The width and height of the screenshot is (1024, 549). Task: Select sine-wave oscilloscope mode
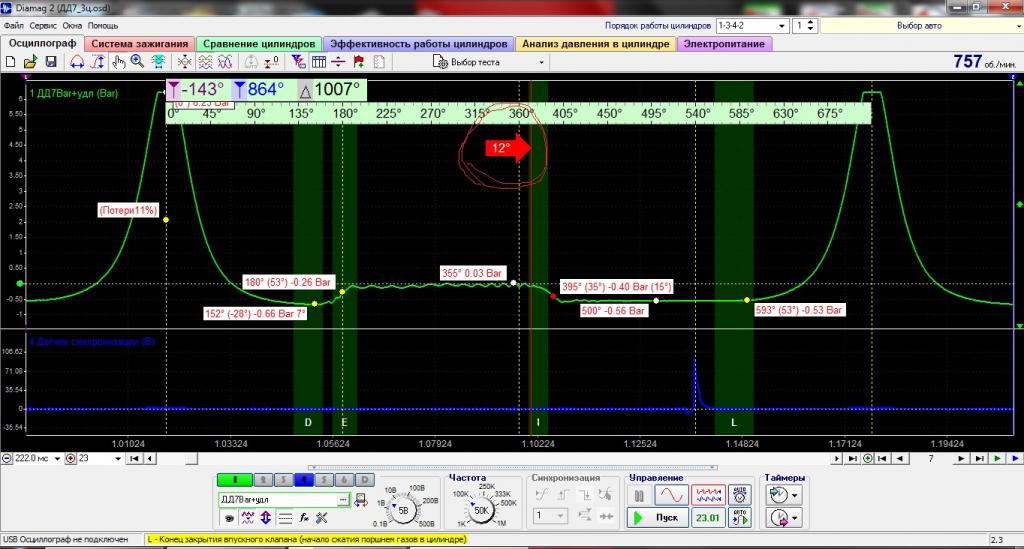(x=671, y=495)
